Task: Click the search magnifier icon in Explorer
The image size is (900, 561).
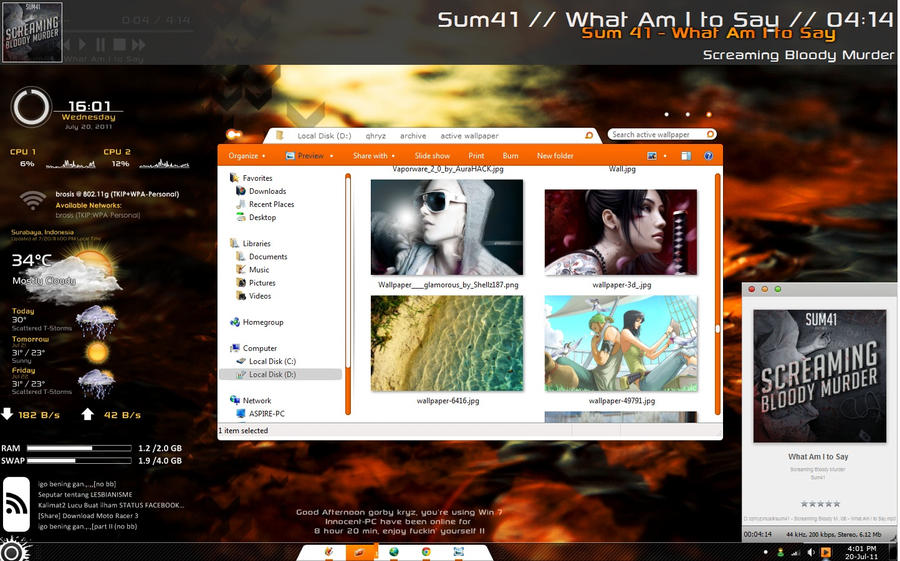Action: (x=710, y=134)
